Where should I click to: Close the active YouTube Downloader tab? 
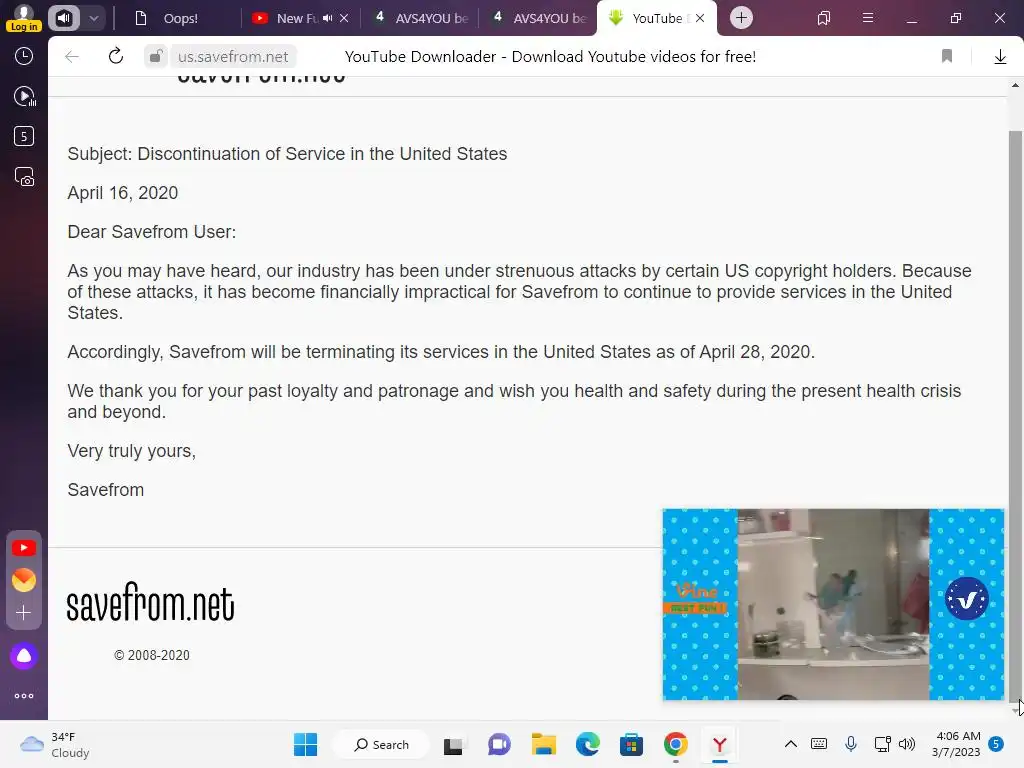[x=700, y=18]
